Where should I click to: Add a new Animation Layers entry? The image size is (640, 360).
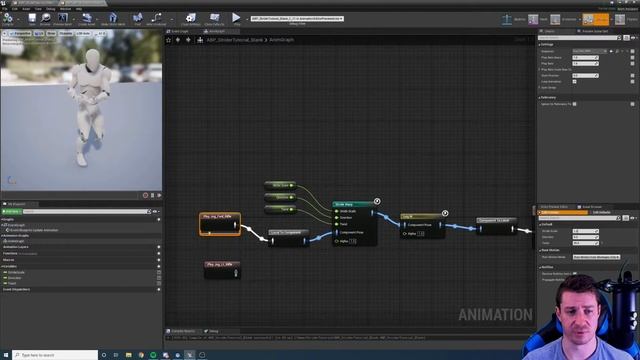159,247
